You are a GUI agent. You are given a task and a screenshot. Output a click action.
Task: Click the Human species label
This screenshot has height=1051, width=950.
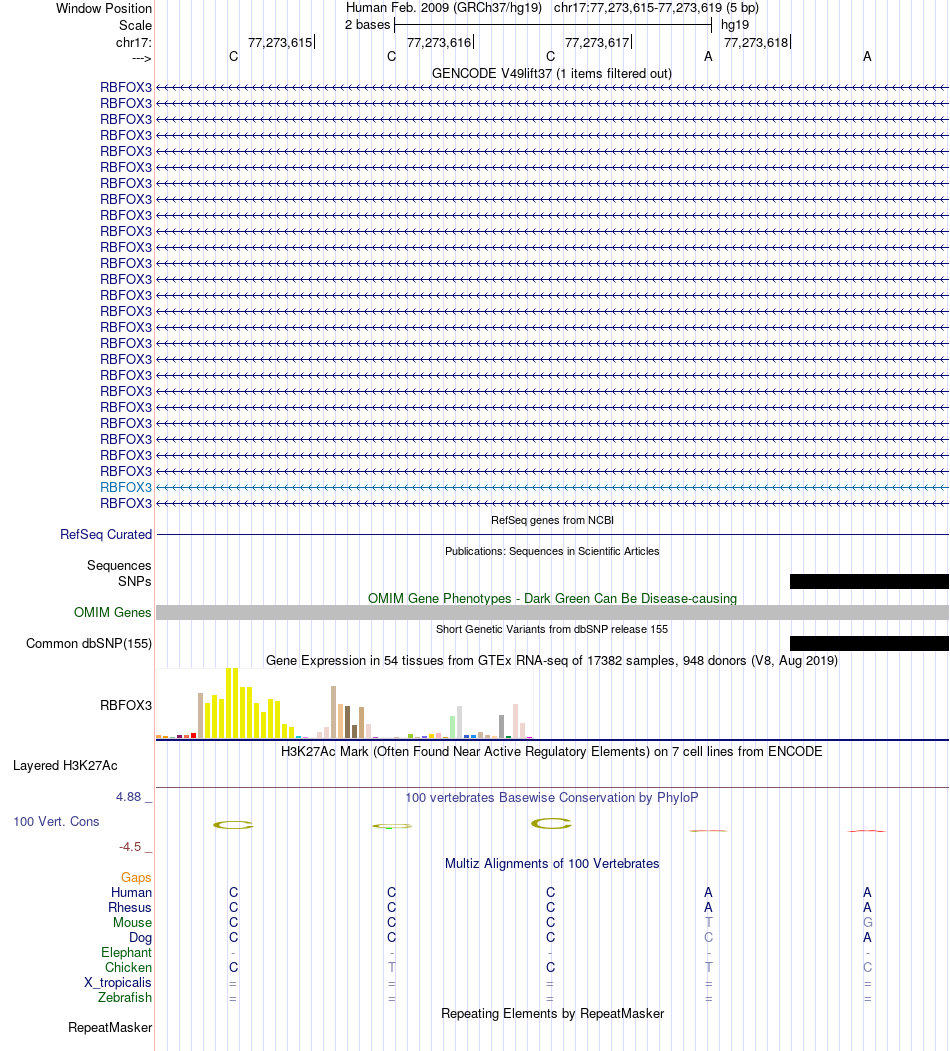[131, 893]
